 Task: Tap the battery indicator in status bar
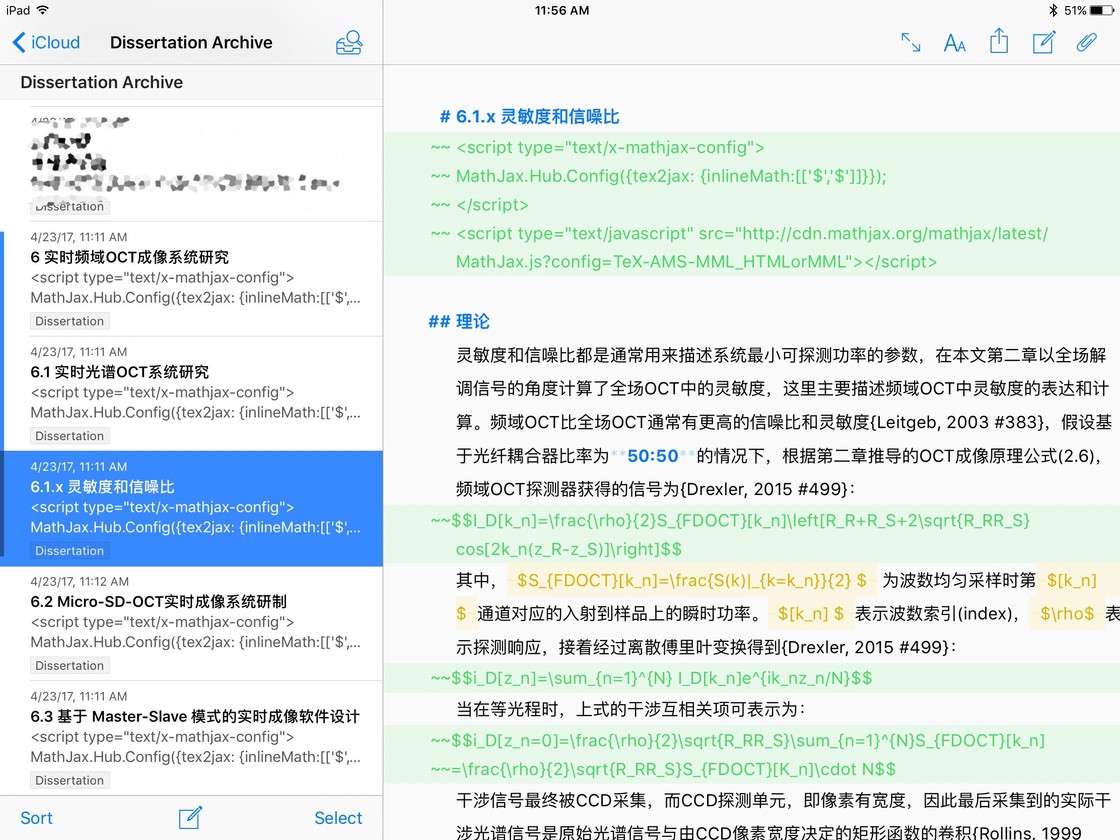tap(1101, 10)
